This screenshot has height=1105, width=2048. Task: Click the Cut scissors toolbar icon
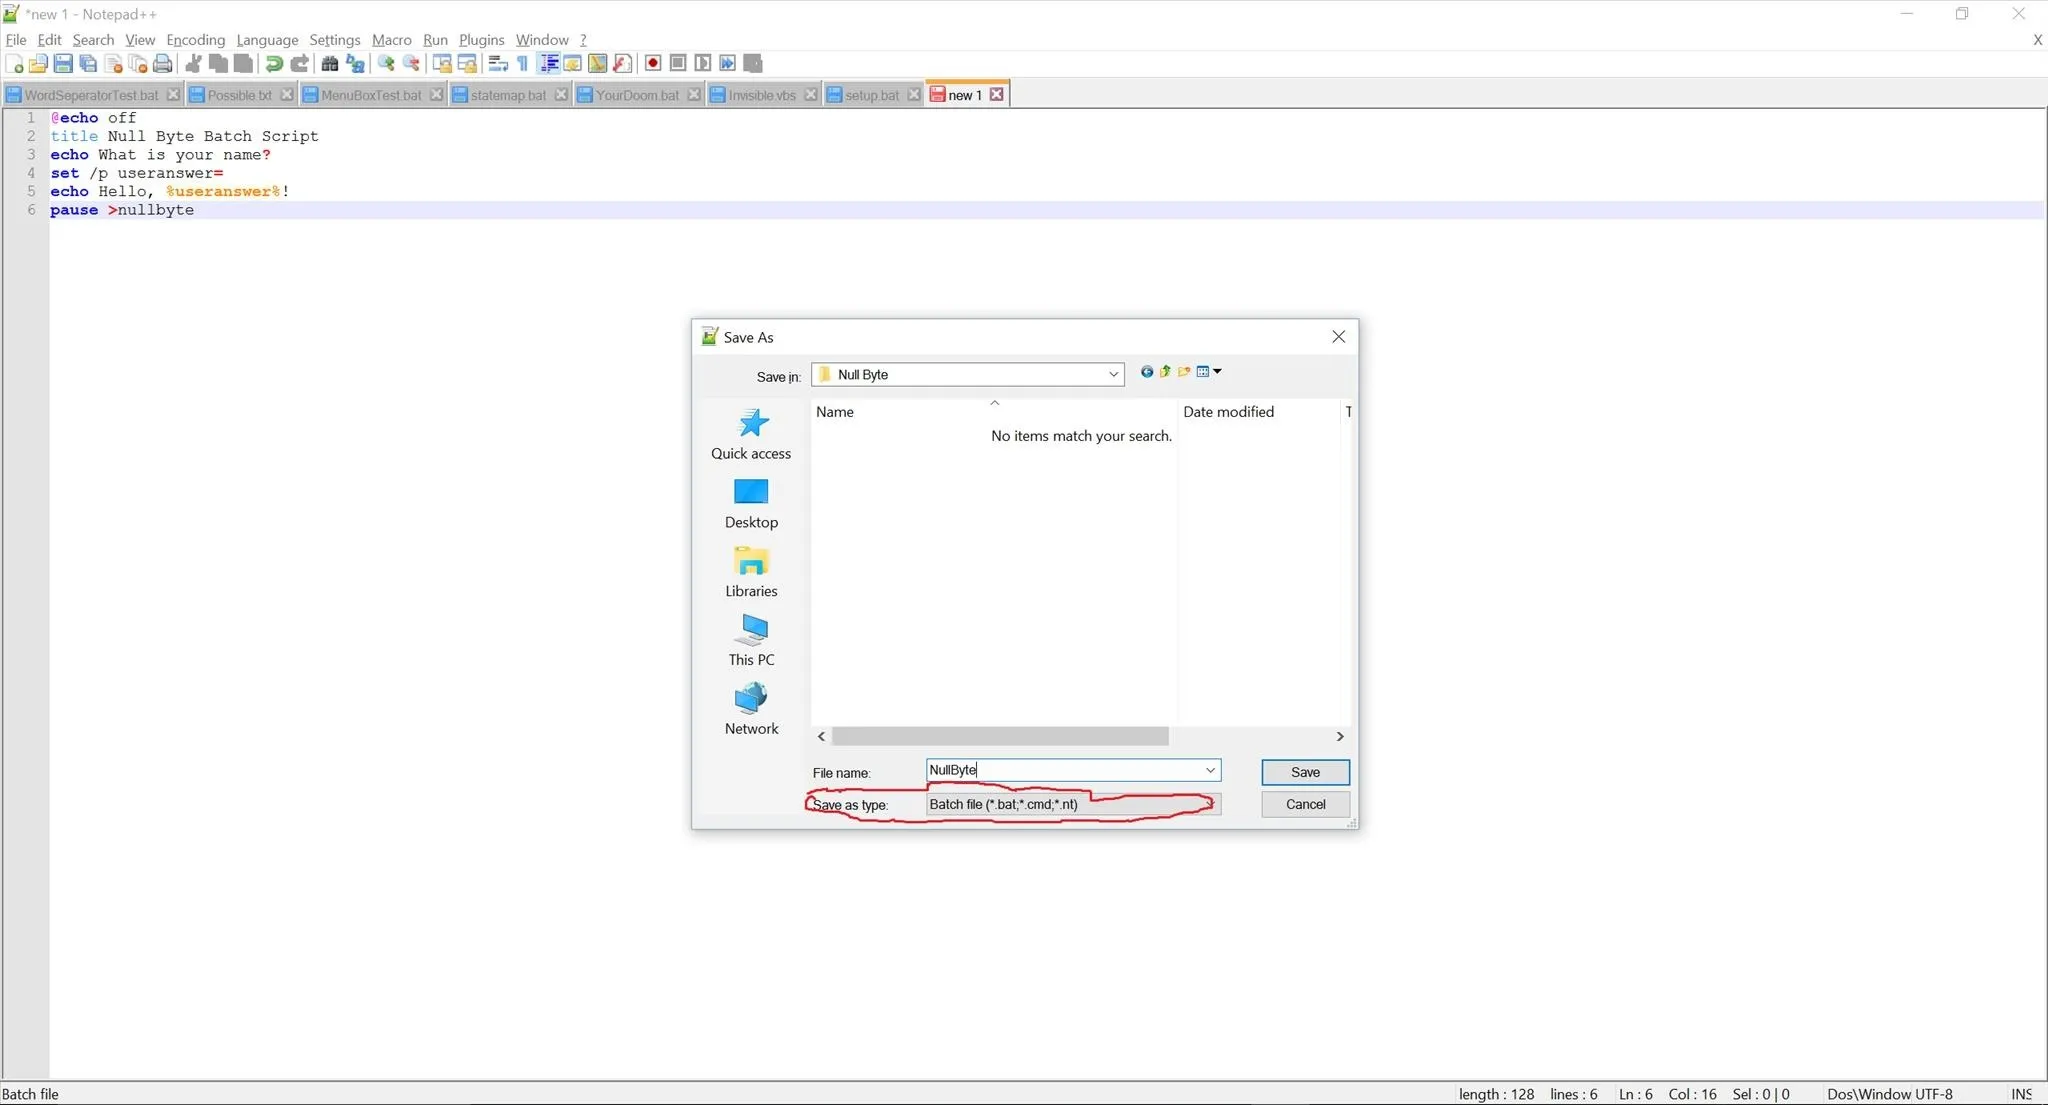click(x=194, y=64)
